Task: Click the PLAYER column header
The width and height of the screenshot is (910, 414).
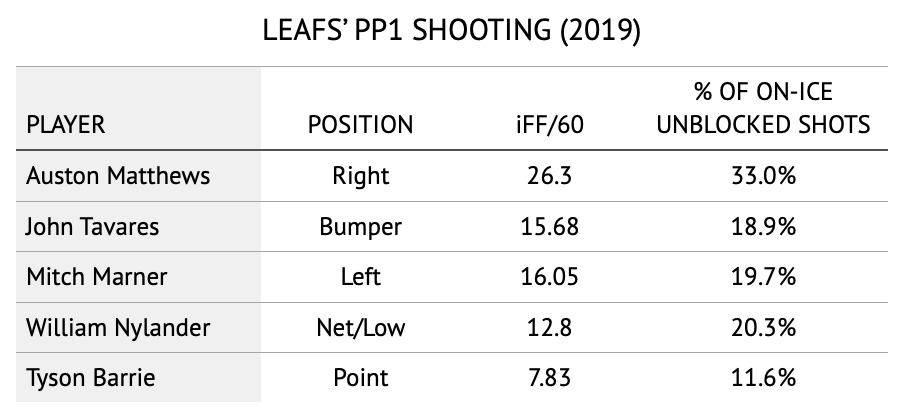Action: coord(66,125)
